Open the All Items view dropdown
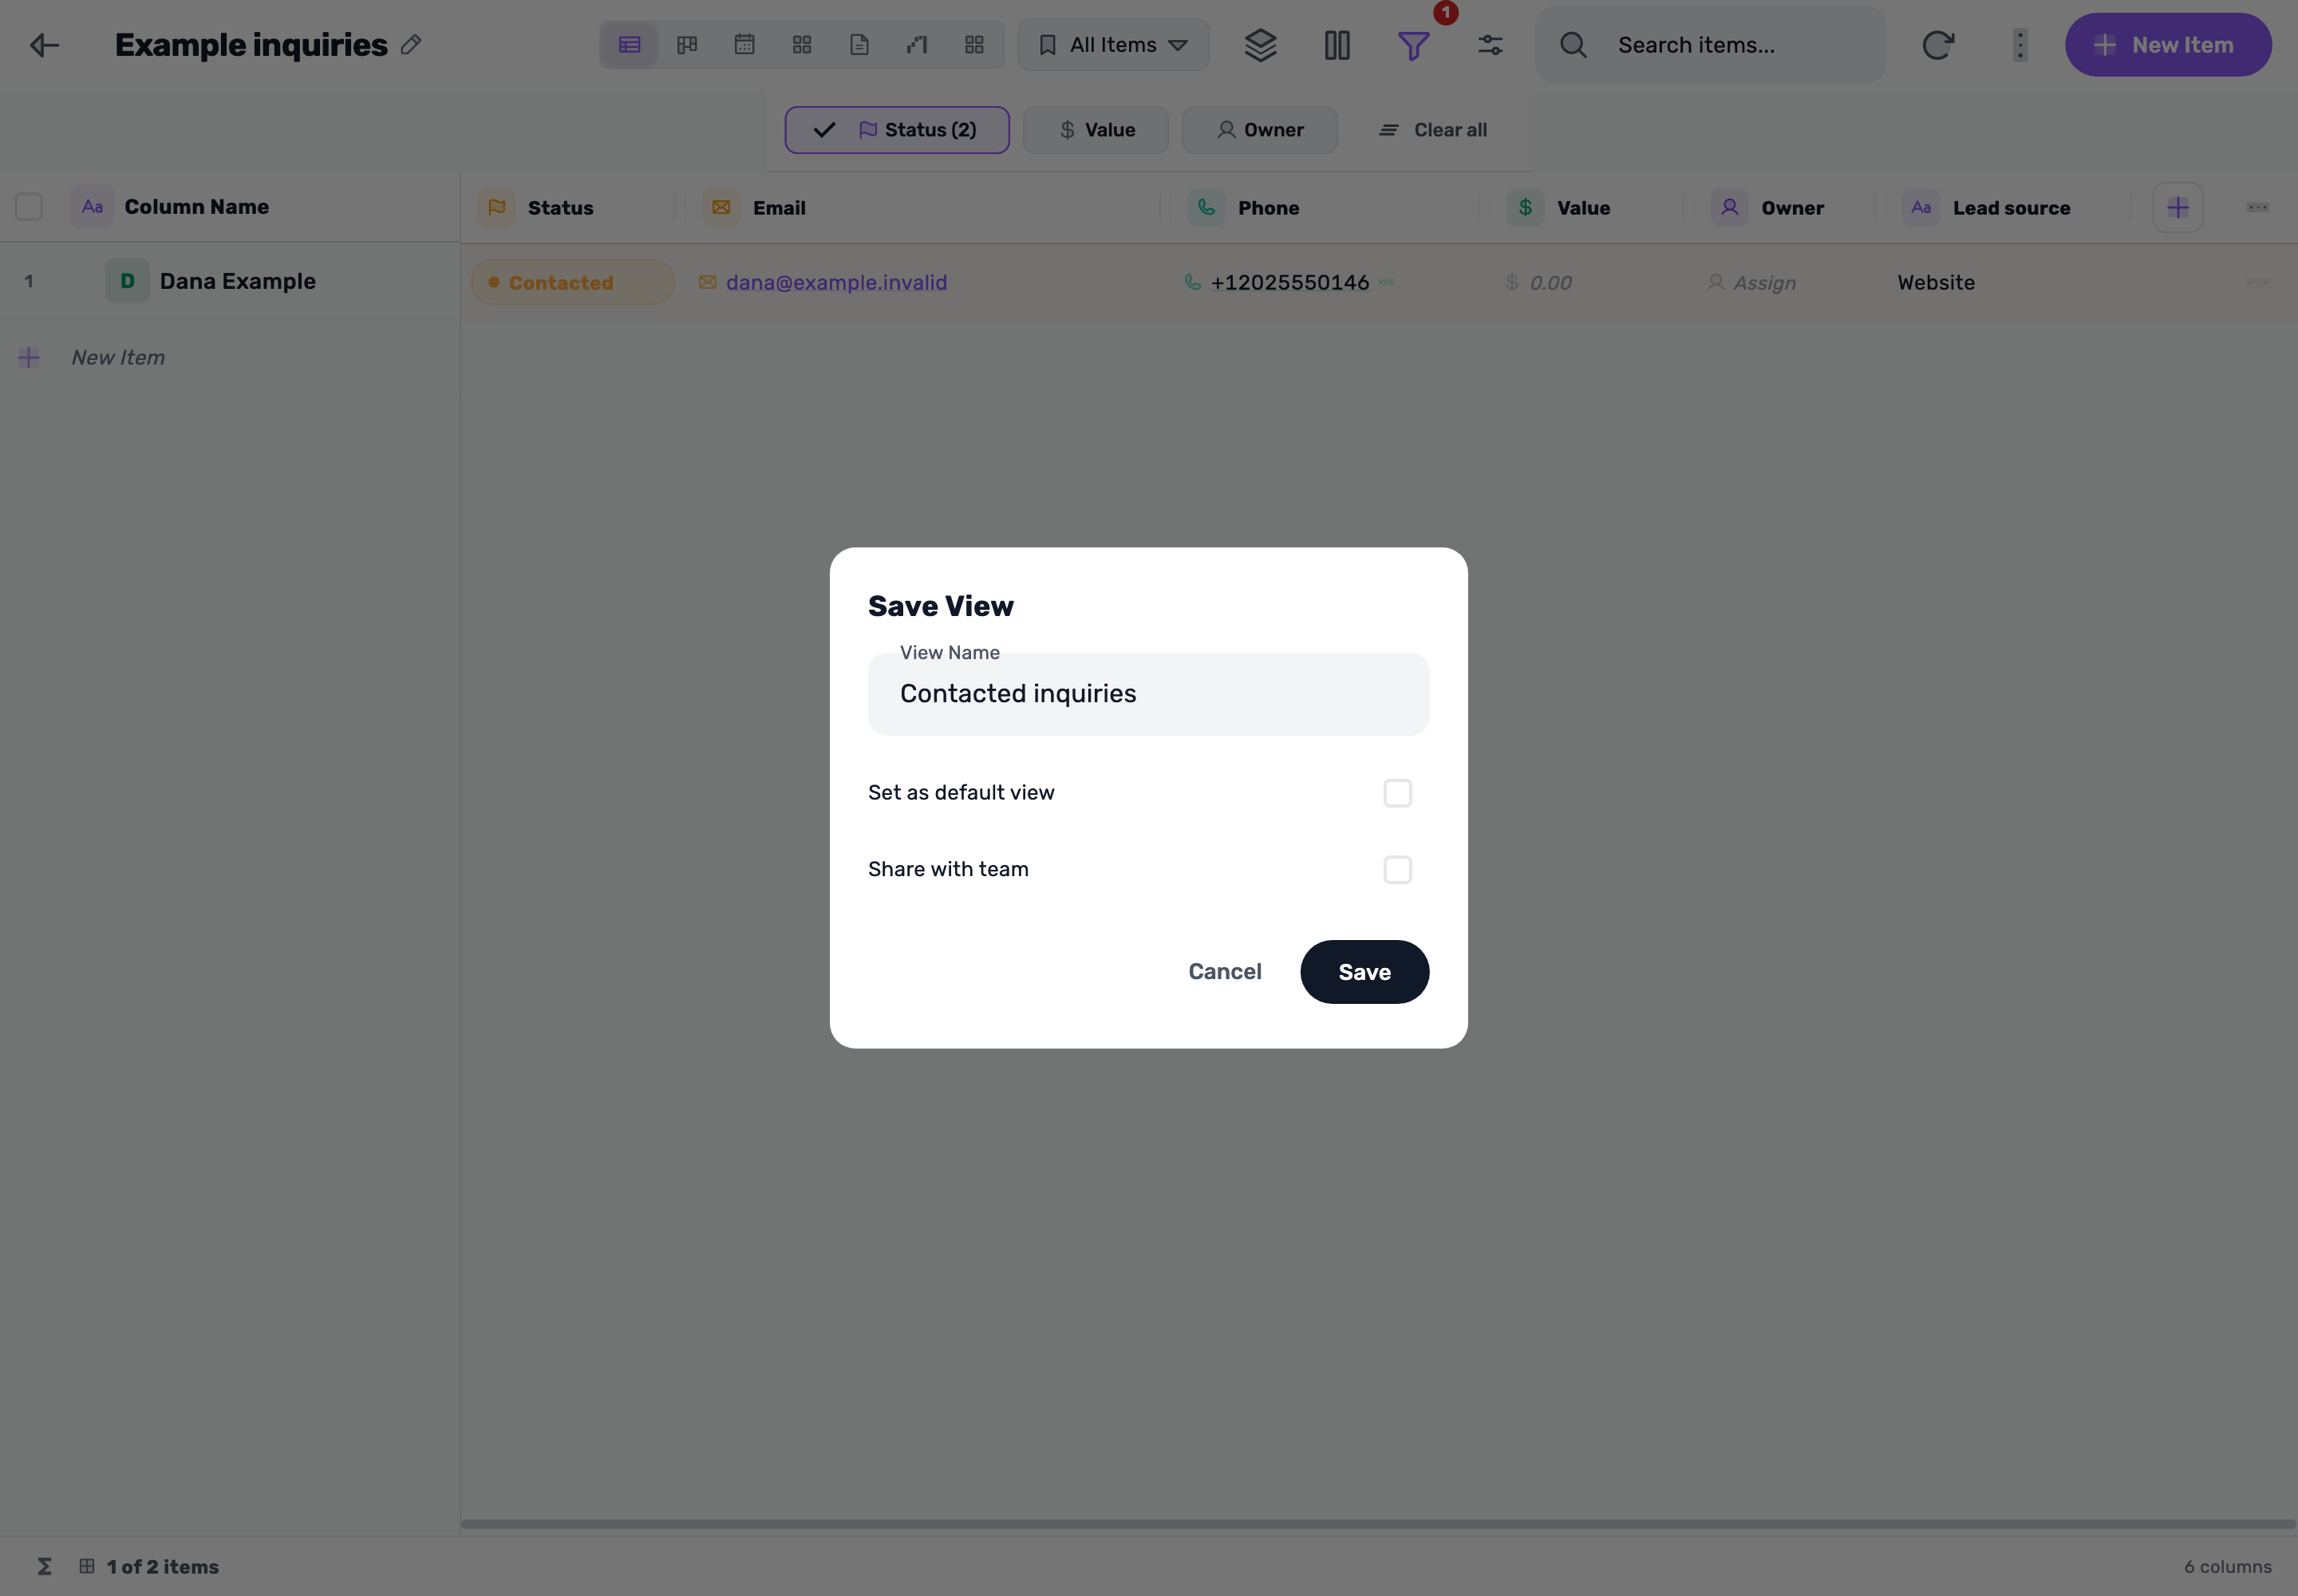2298x1596 pixels. pos(1113,45)
